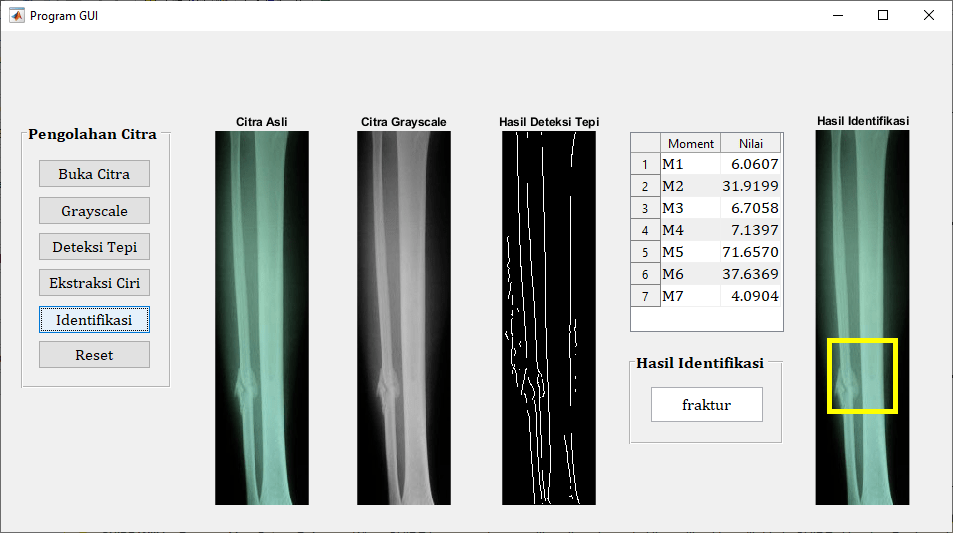Click the M5 value cell 71.6570
Screen dimensions: 953x533
[750, 252]
